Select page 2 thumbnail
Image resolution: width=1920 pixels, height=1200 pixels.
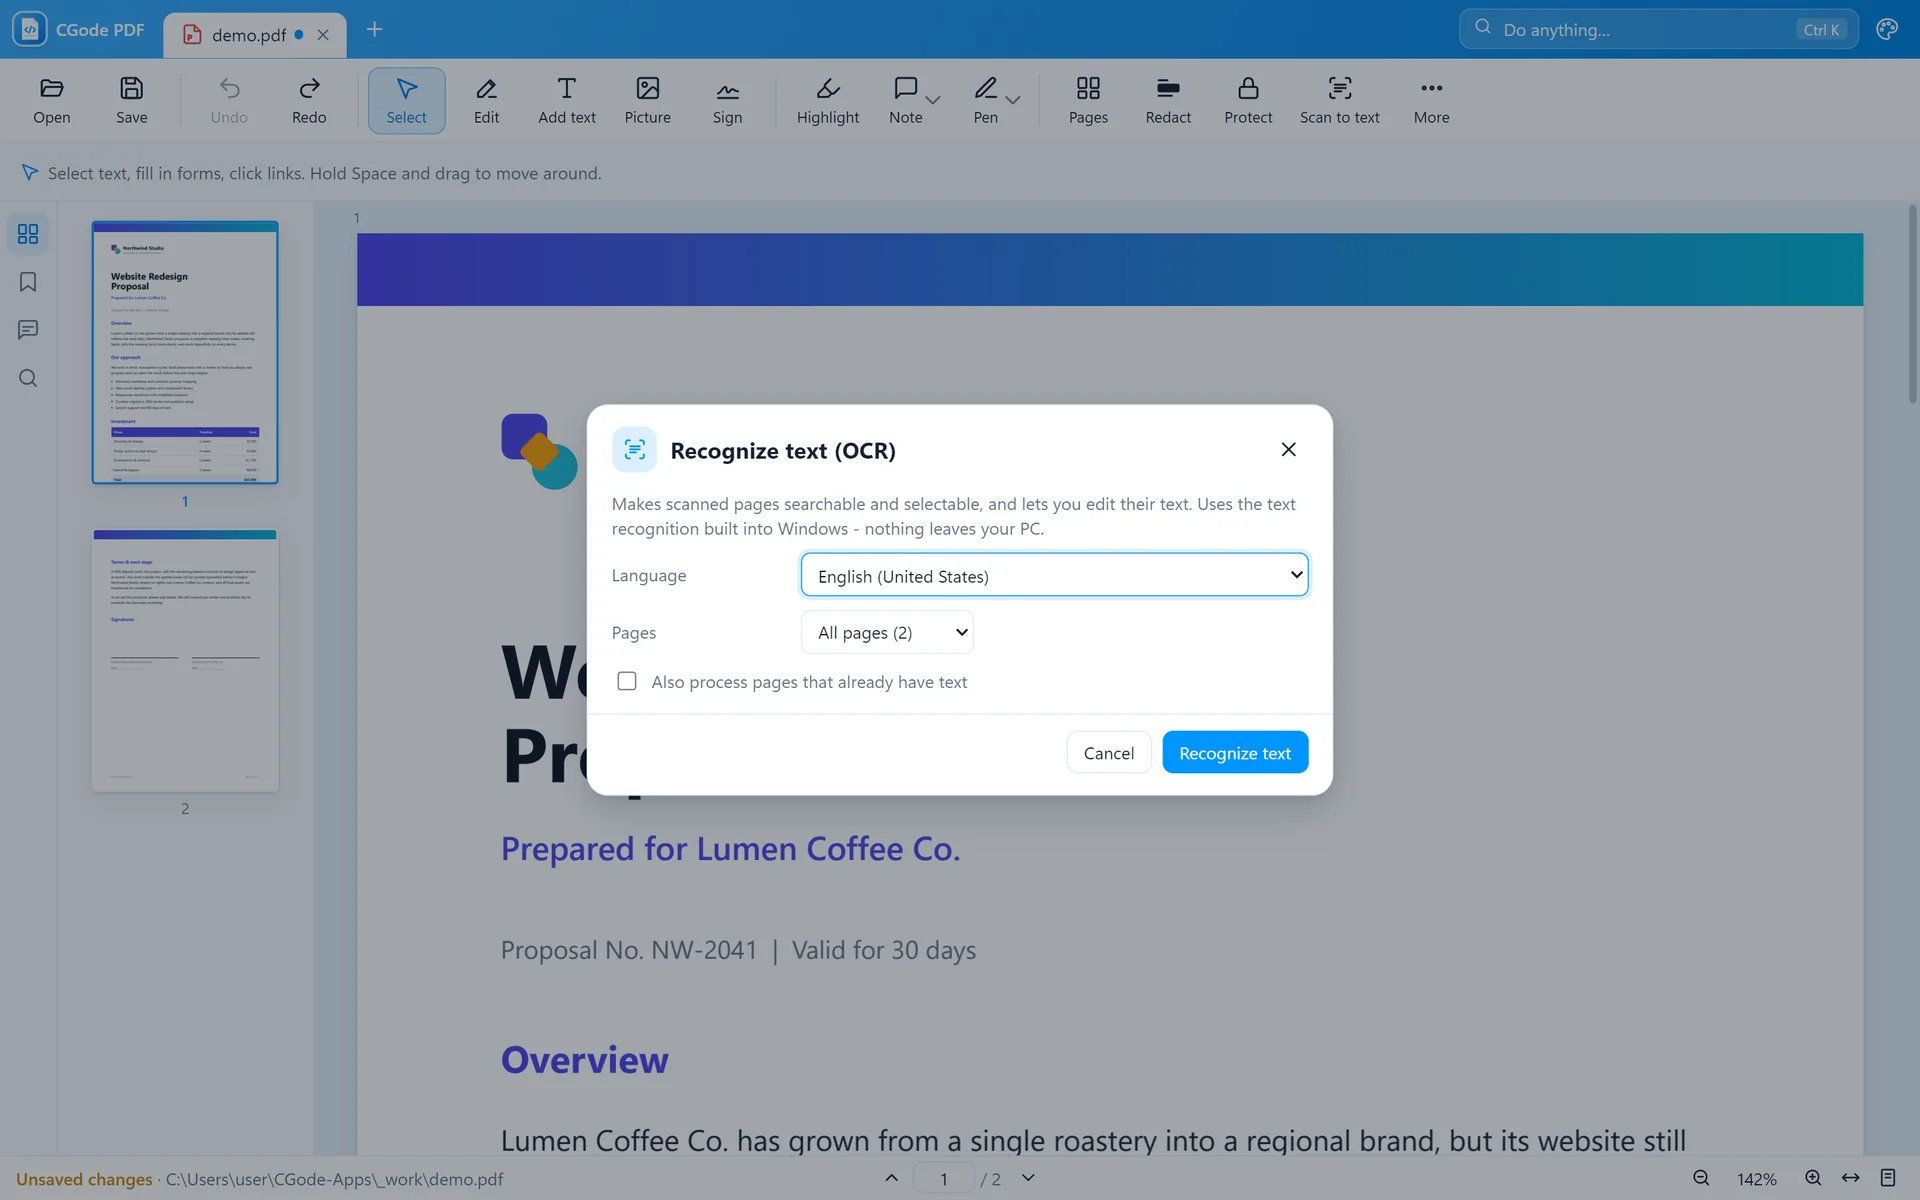point(185,661)
